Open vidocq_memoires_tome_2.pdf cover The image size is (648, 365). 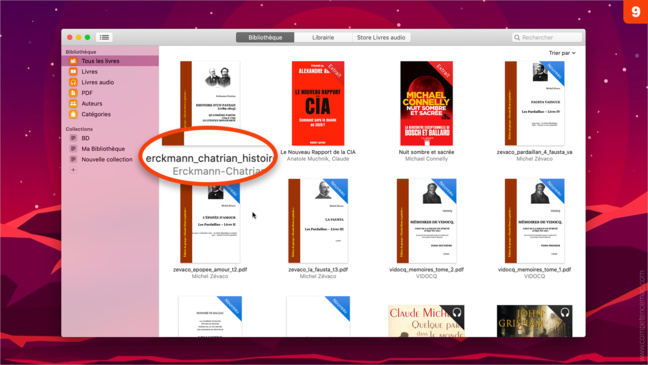tap(426, 221)
